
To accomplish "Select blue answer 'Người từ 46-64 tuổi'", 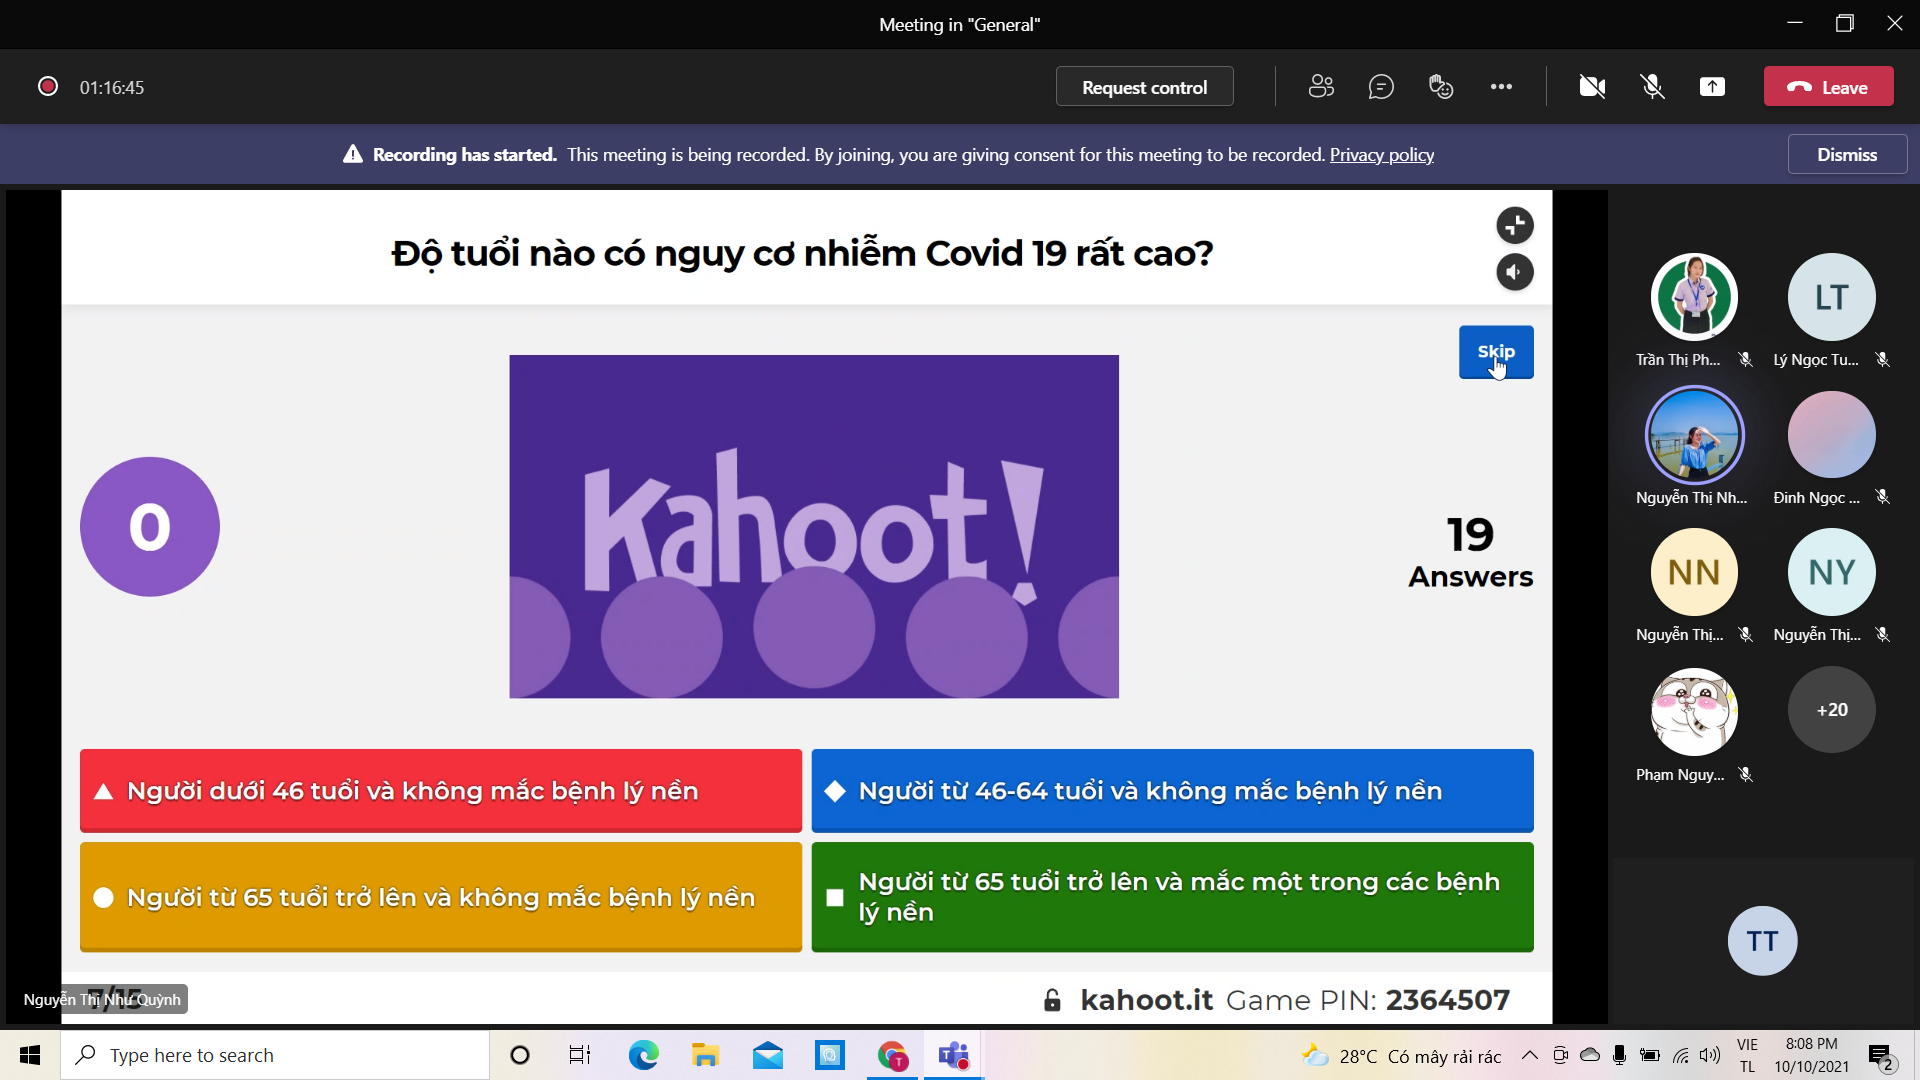I will click(x=1172, y=791).
